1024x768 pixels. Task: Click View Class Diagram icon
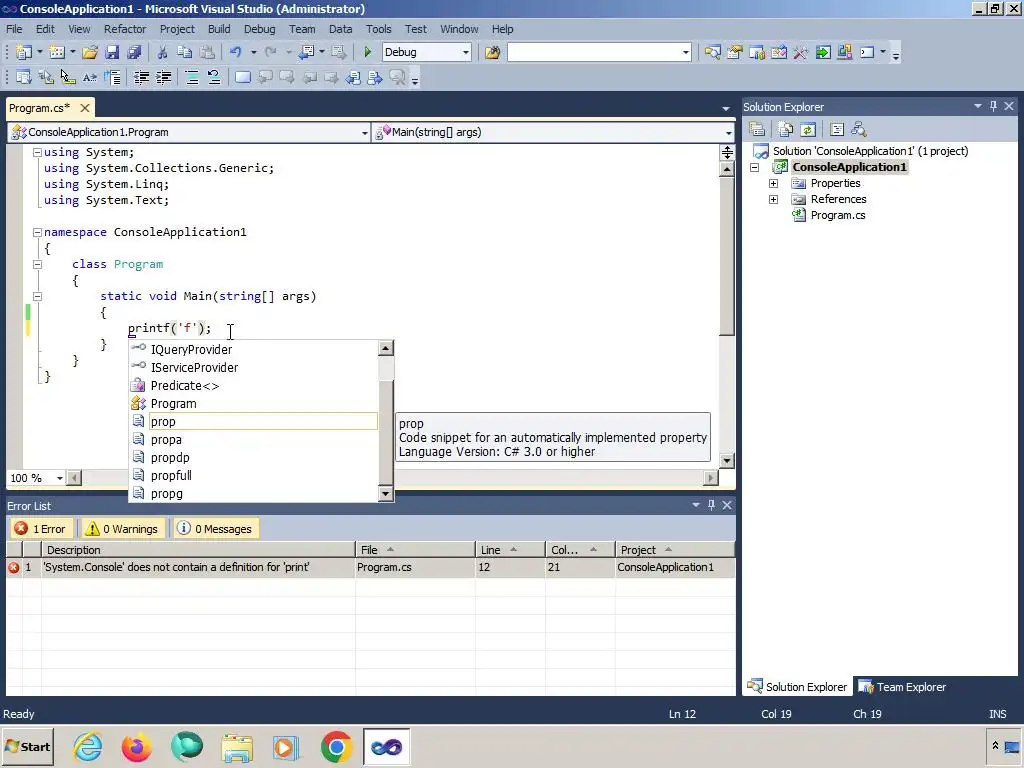[859, 129]
